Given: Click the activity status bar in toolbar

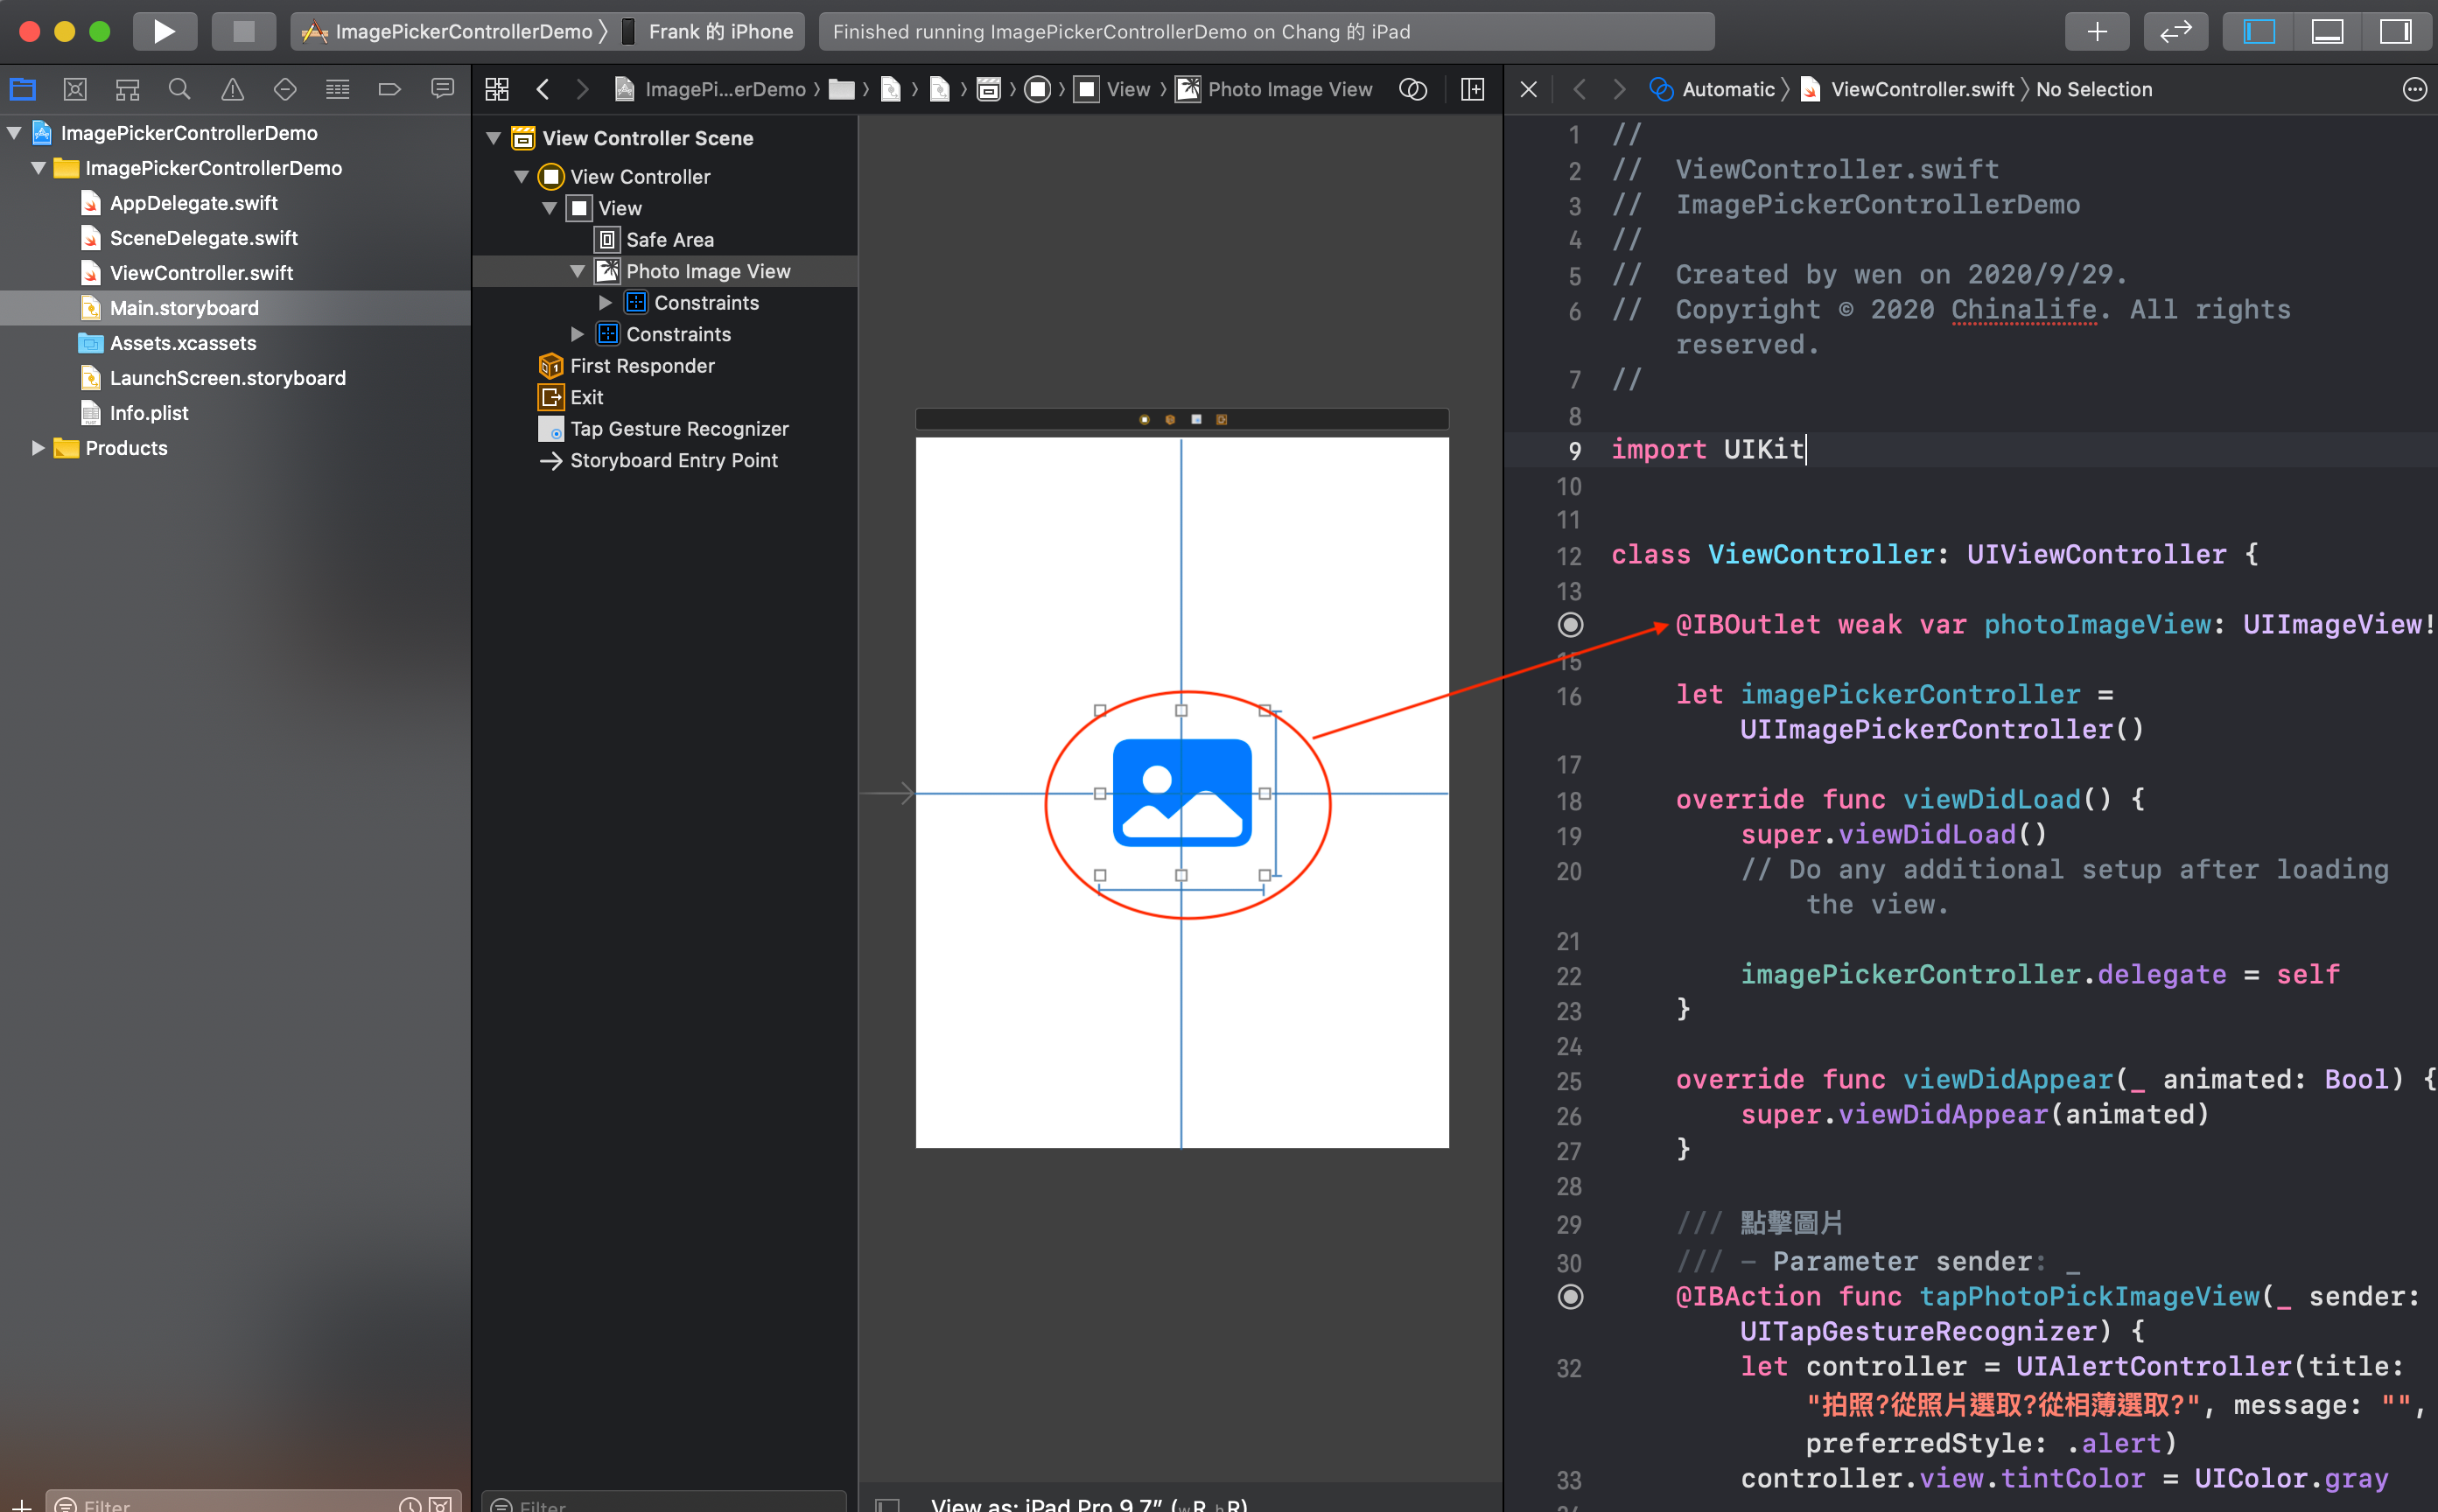Looking at the screenshot, I should click(1266, 31).
